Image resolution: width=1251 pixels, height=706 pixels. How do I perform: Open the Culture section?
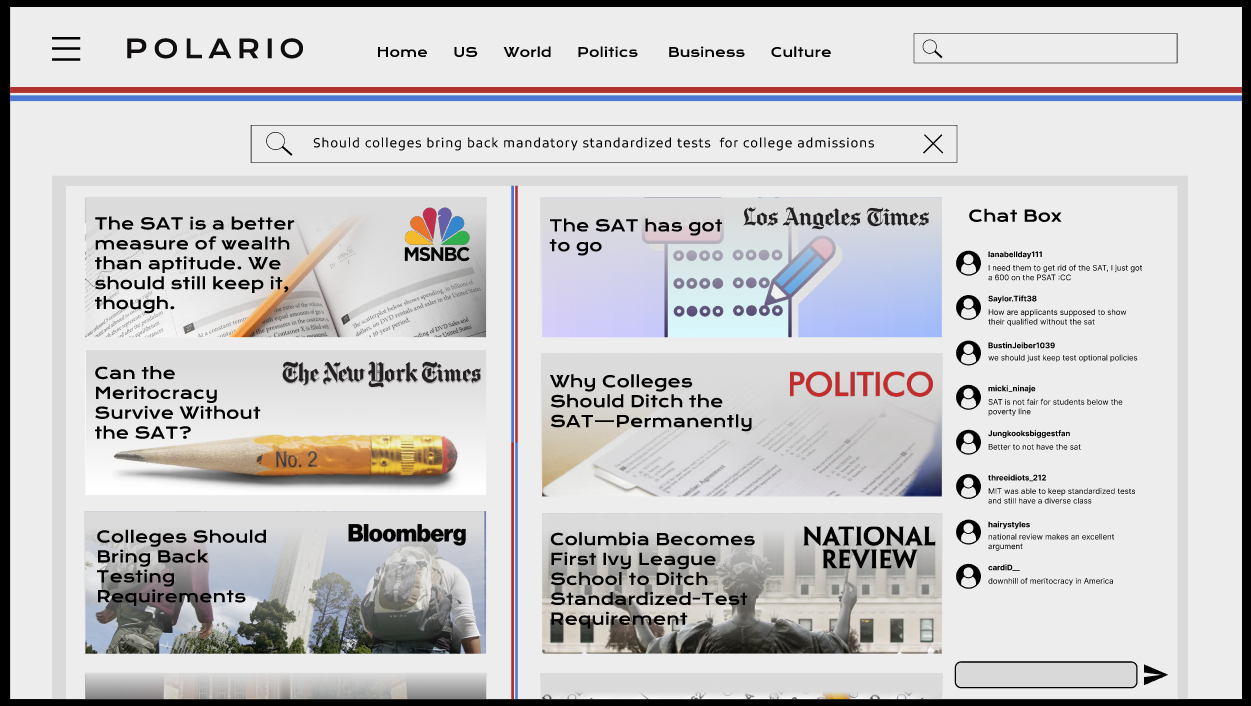pos(800,52)
